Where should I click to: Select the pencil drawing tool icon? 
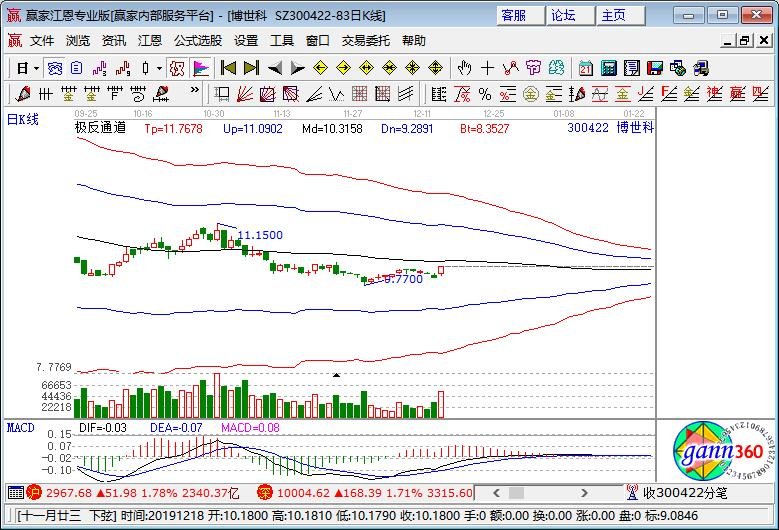pos(23,94)
